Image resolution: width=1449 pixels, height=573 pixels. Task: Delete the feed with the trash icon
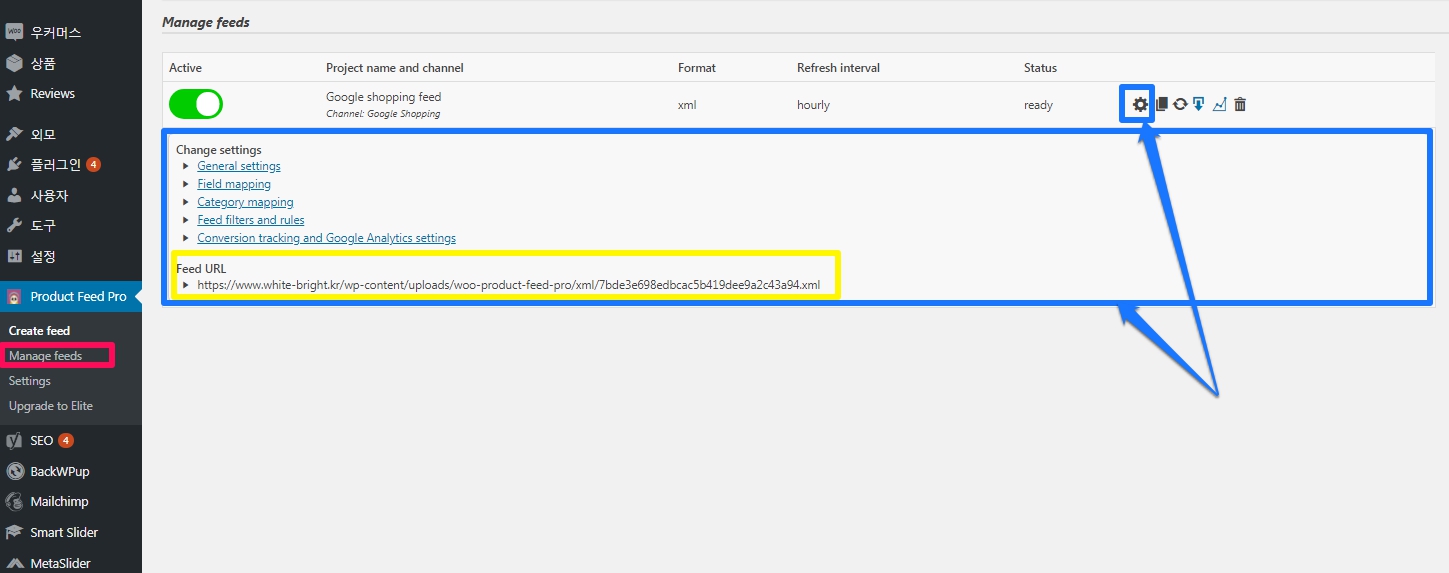(1240, 104)
